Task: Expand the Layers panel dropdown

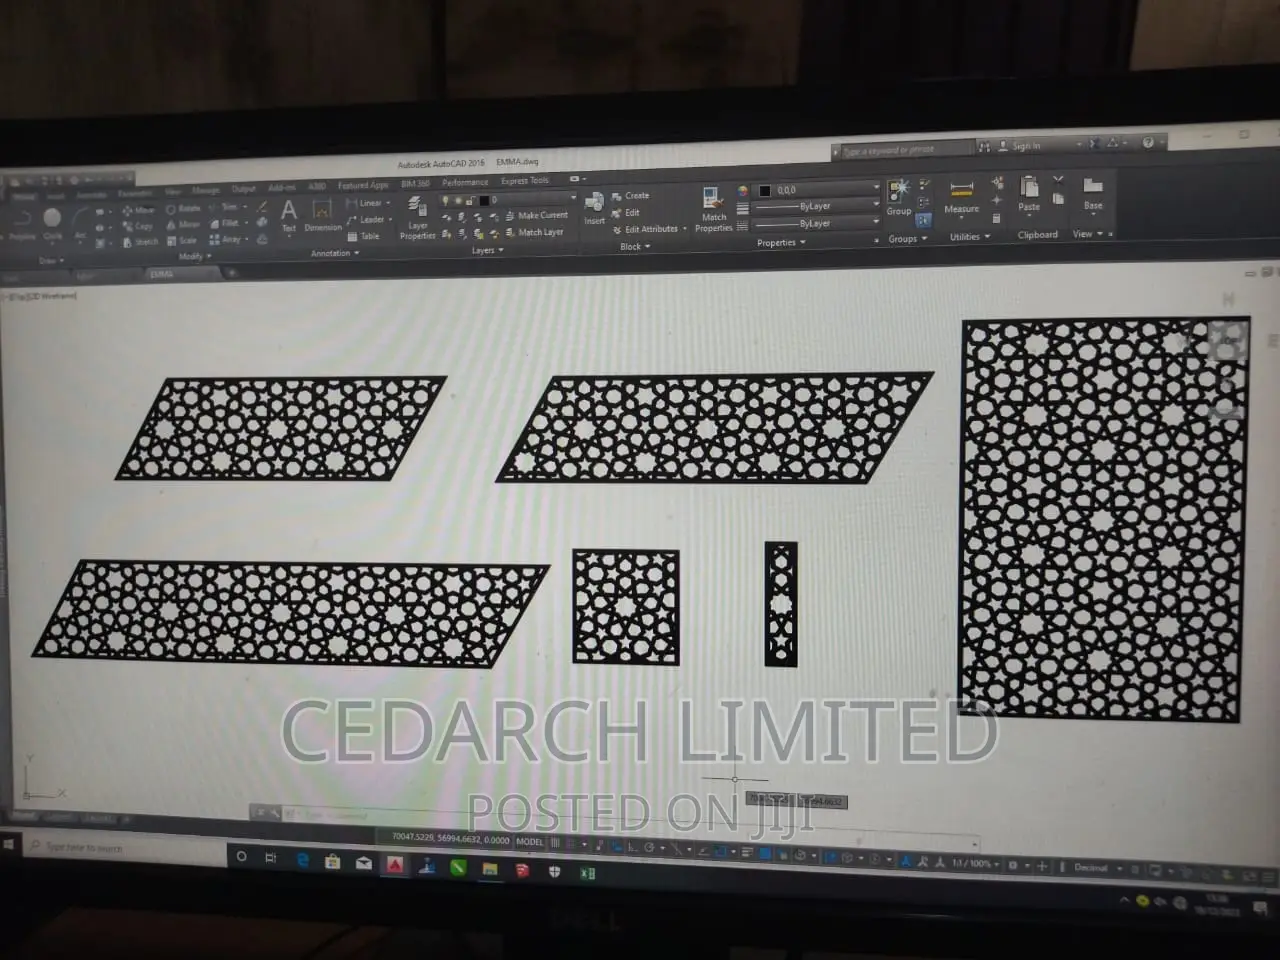Action: [488, 250]
